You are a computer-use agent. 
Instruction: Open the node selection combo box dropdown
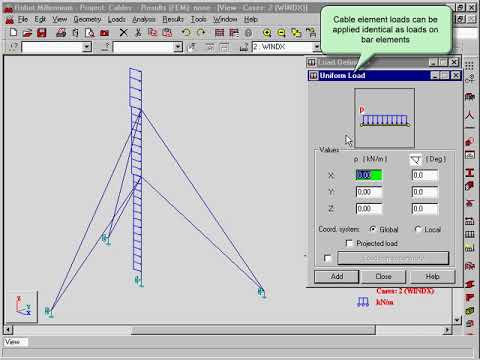(87, 47)
